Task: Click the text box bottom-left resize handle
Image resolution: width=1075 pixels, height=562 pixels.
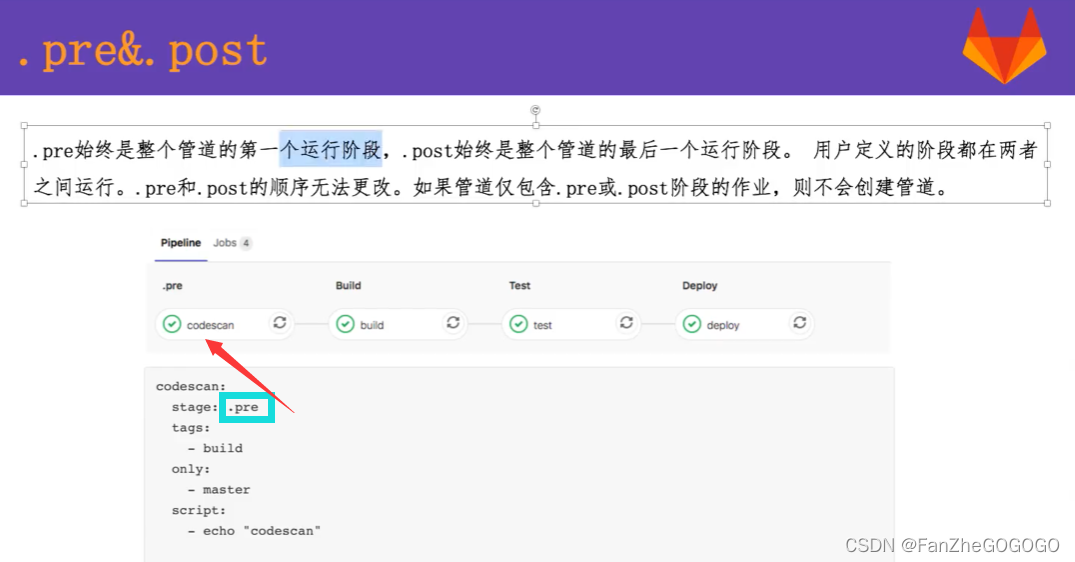Action: [25, 203]
